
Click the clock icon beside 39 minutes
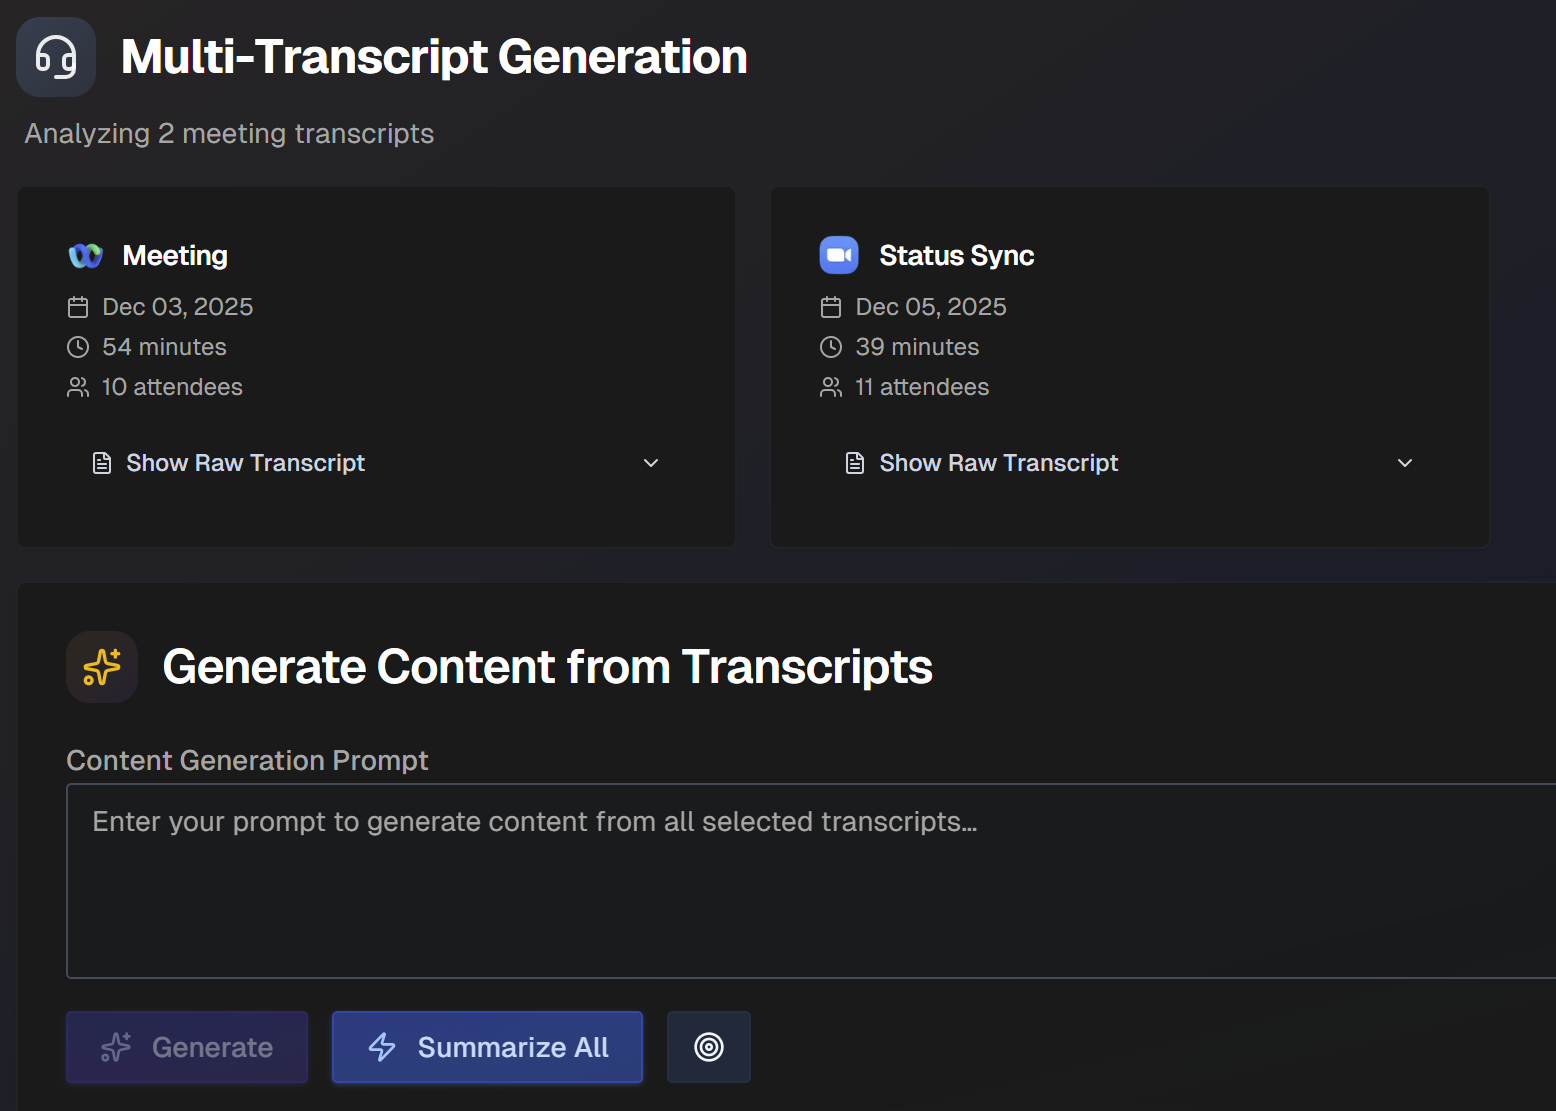[x=831, y=347]
